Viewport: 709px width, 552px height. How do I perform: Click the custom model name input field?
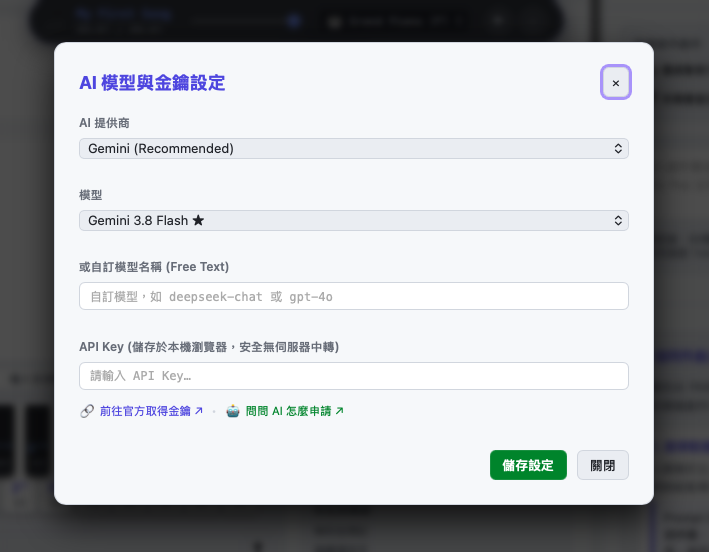pyautogui.click(x=354, y=296)
